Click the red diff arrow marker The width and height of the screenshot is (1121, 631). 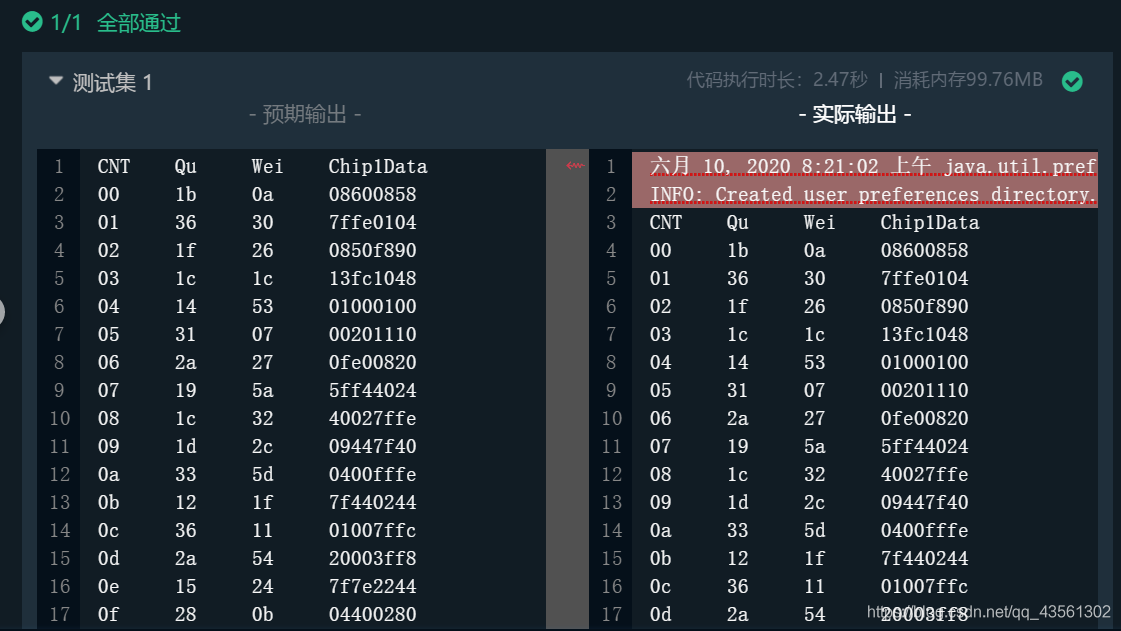(575, 166)
